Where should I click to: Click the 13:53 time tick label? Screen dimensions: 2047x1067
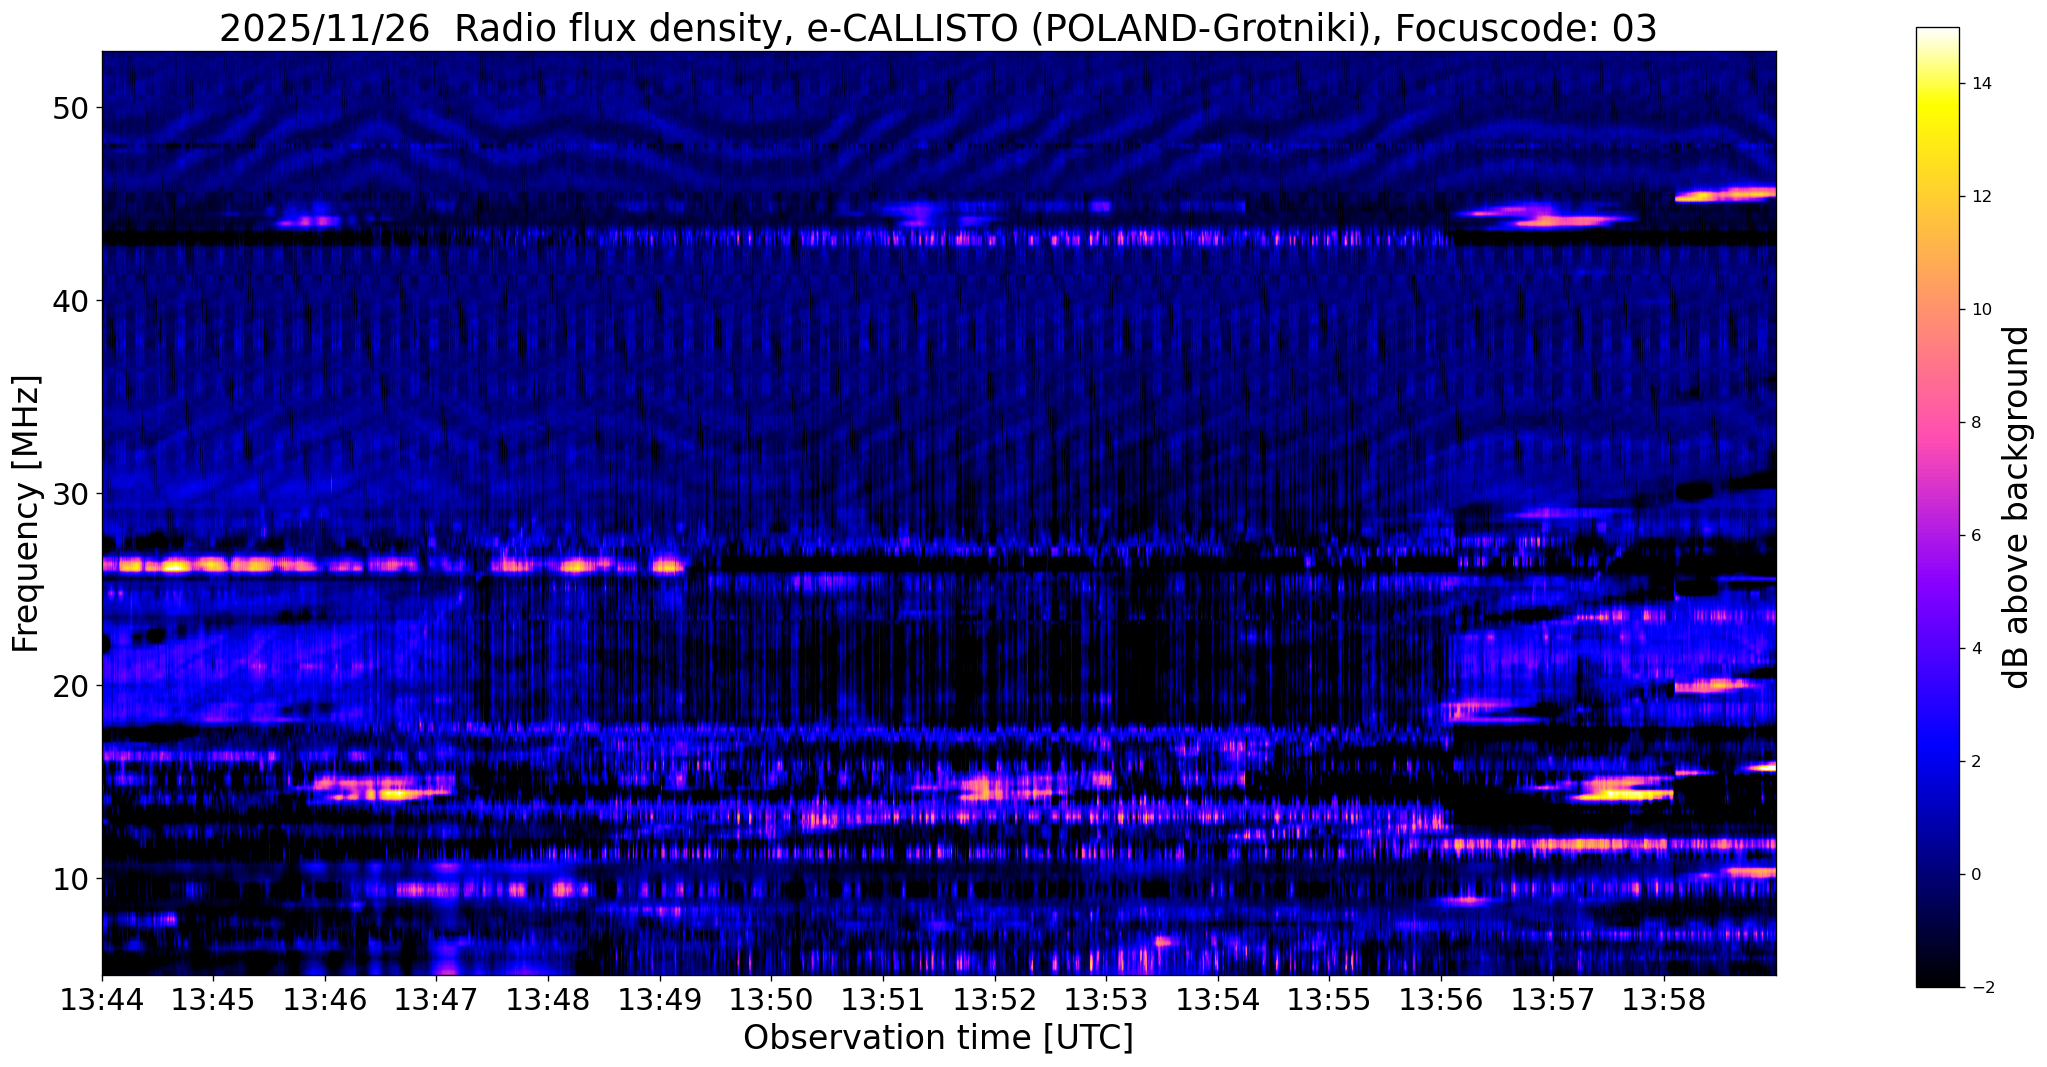1106,999
